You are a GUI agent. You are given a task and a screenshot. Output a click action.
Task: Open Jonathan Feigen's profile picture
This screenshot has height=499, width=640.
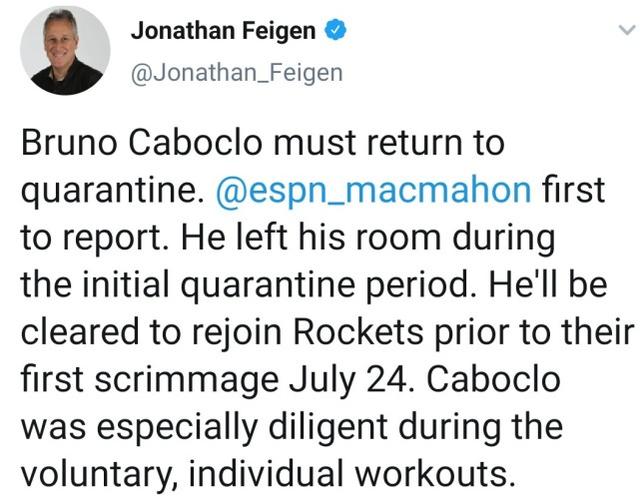point(65,51)
